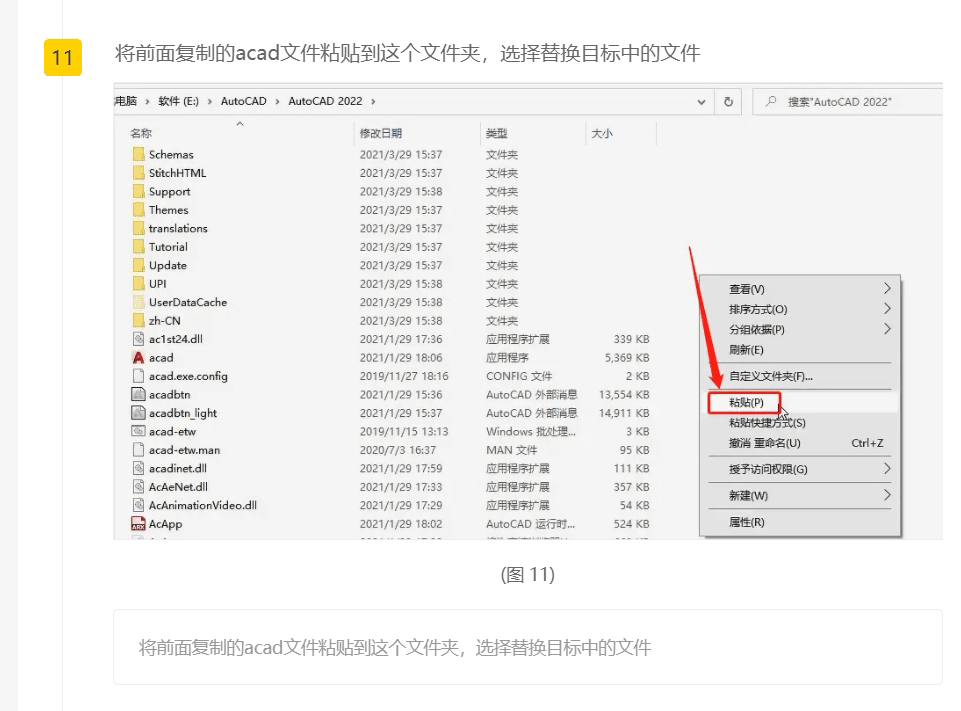The height and width of the screenshot is (711, 961).
Task: Click the refresh icon in address bar
Action: 729,101
